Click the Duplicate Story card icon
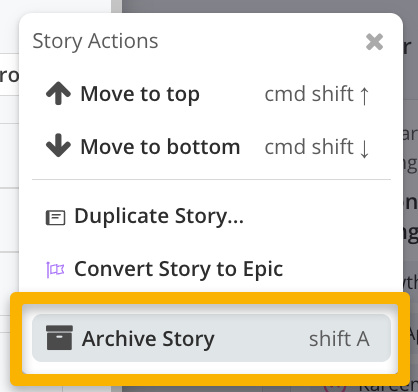418x392 pixels. tap(55, 218)
